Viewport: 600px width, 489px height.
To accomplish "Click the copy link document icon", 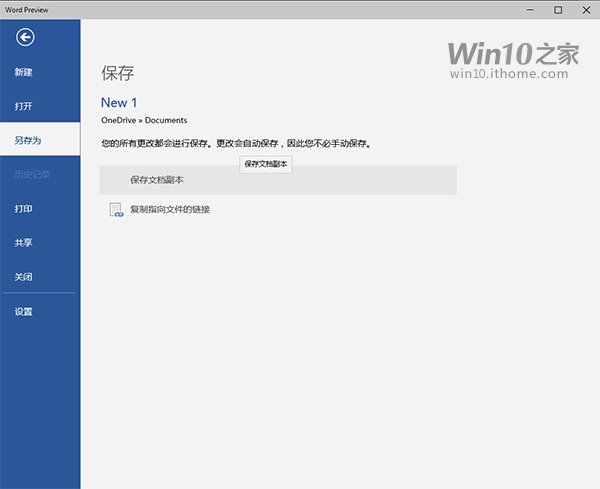I will coord(116,210).
